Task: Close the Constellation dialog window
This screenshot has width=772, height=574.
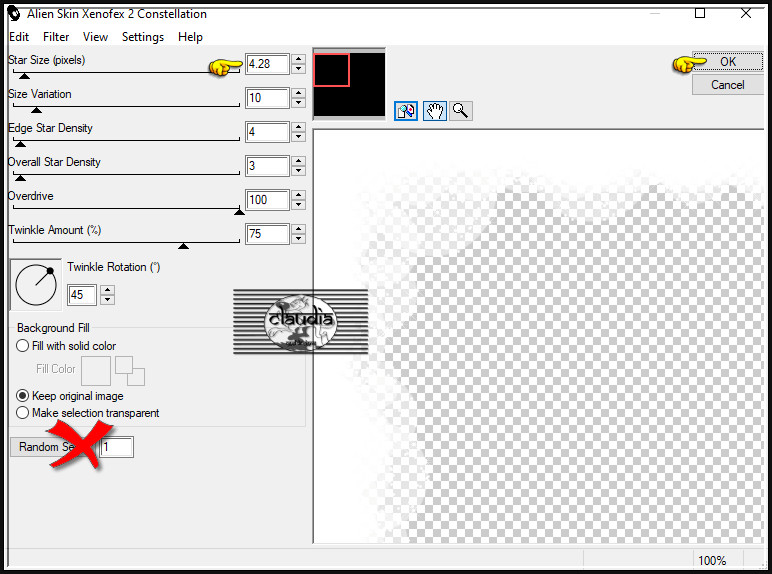Action: [x=745, y=13]
